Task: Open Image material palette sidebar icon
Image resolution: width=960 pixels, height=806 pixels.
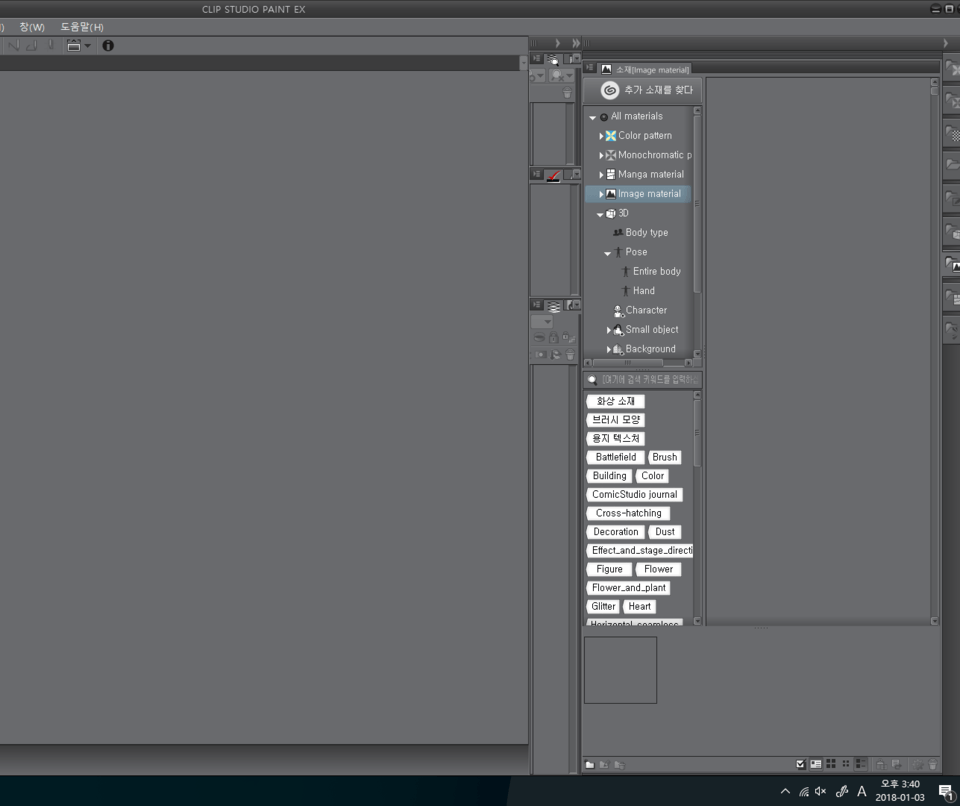Action: (952, 266)
